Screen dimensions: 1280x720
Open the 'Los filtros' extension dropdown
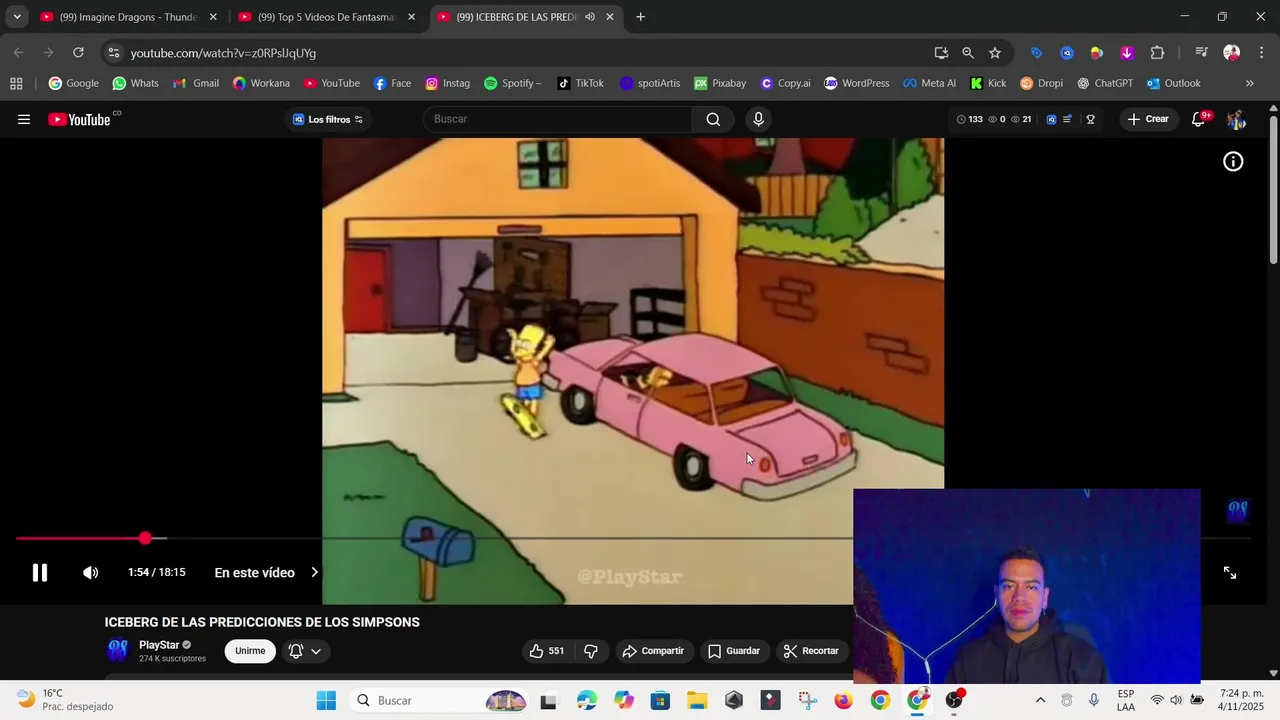click(328, 119)
